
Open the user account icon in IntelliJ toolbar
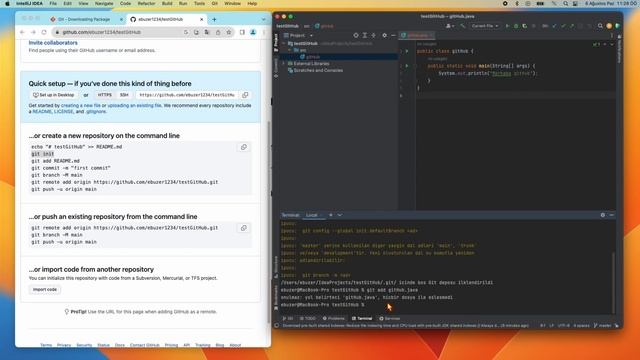coord(450,26)
